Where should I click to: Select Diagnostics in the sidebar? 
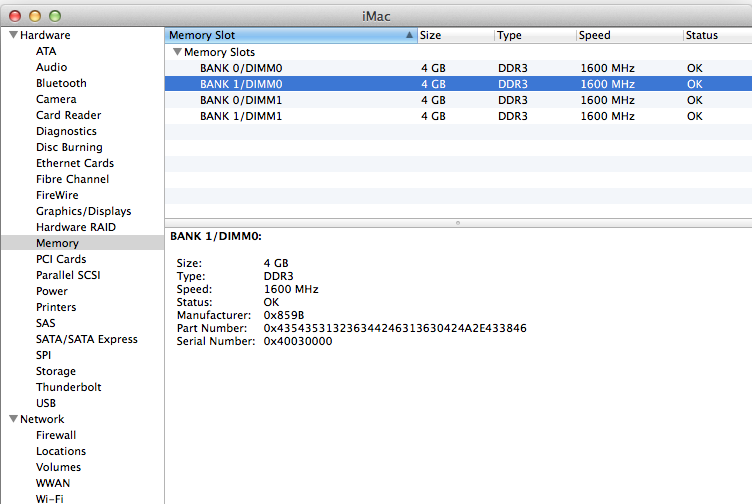tap(66, 131)
